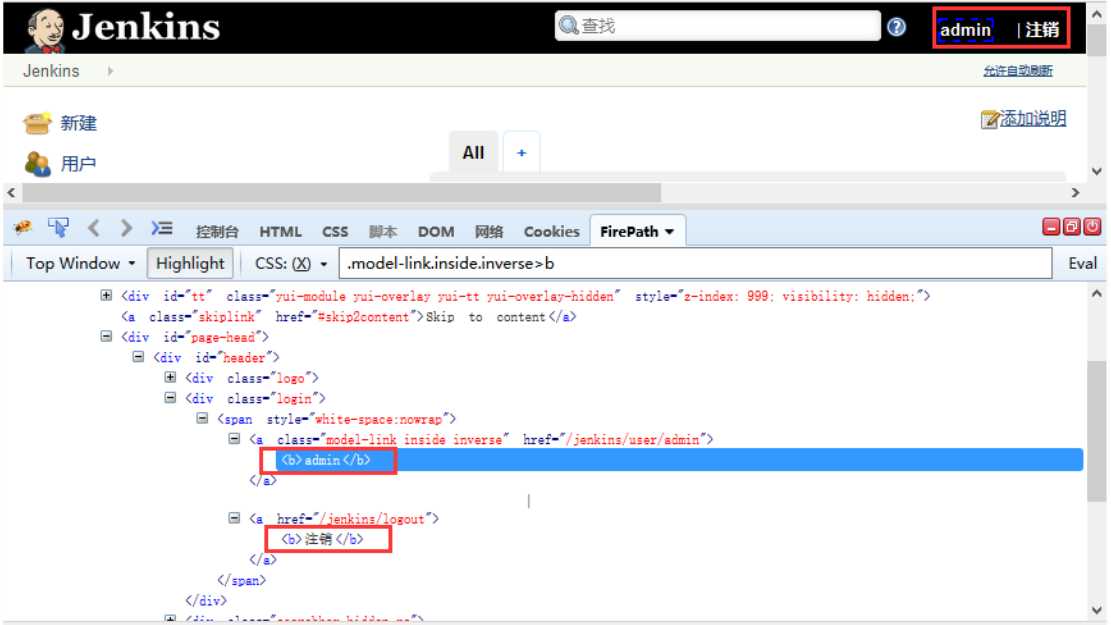Expand the div id="tt" node

[106, 295]
